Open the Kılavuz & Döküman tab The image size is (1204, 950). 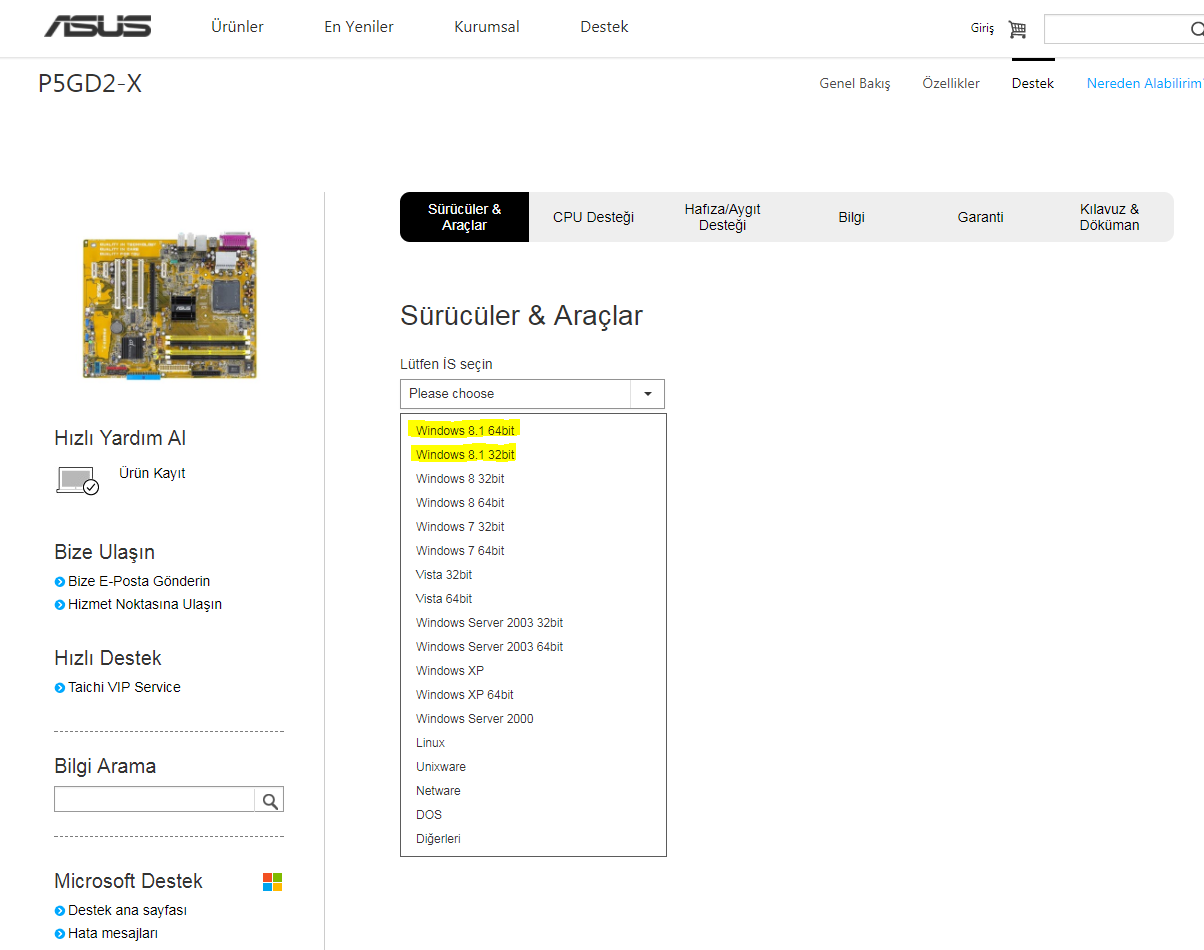pyautogui.click(x=1109, y=217)
